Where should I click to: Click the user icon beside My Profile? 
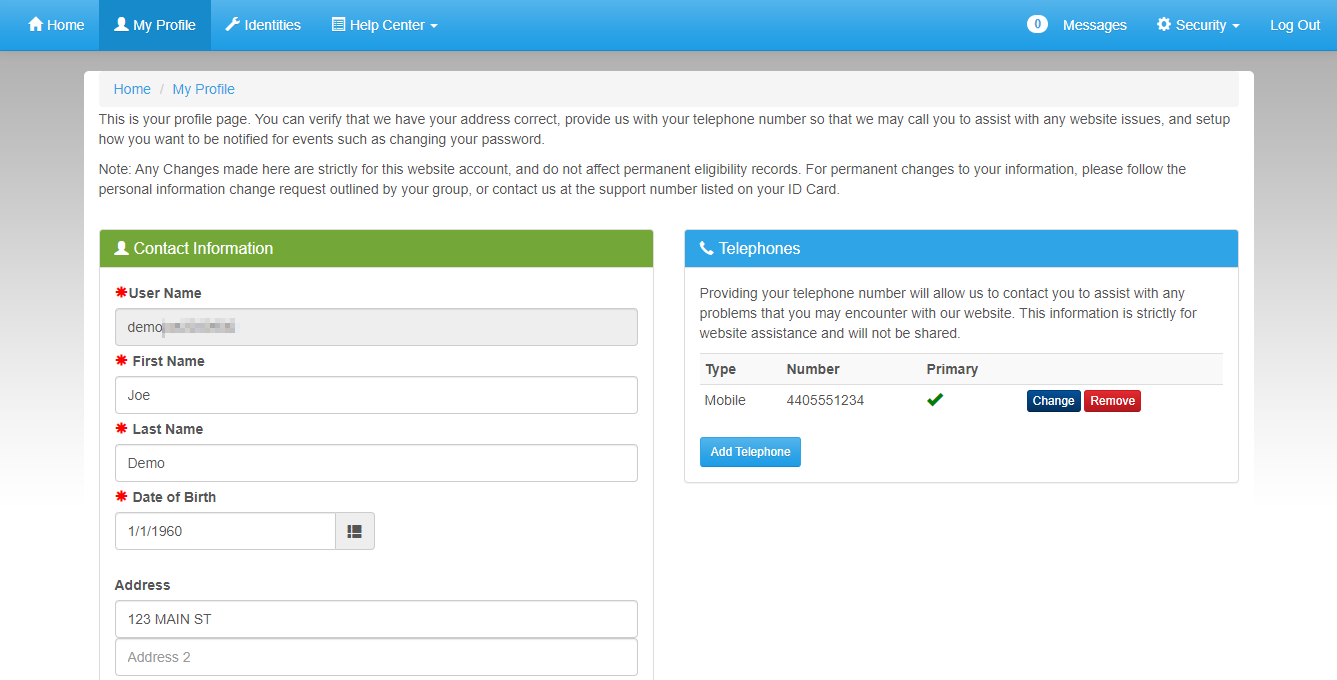click(x=121, y=24)
